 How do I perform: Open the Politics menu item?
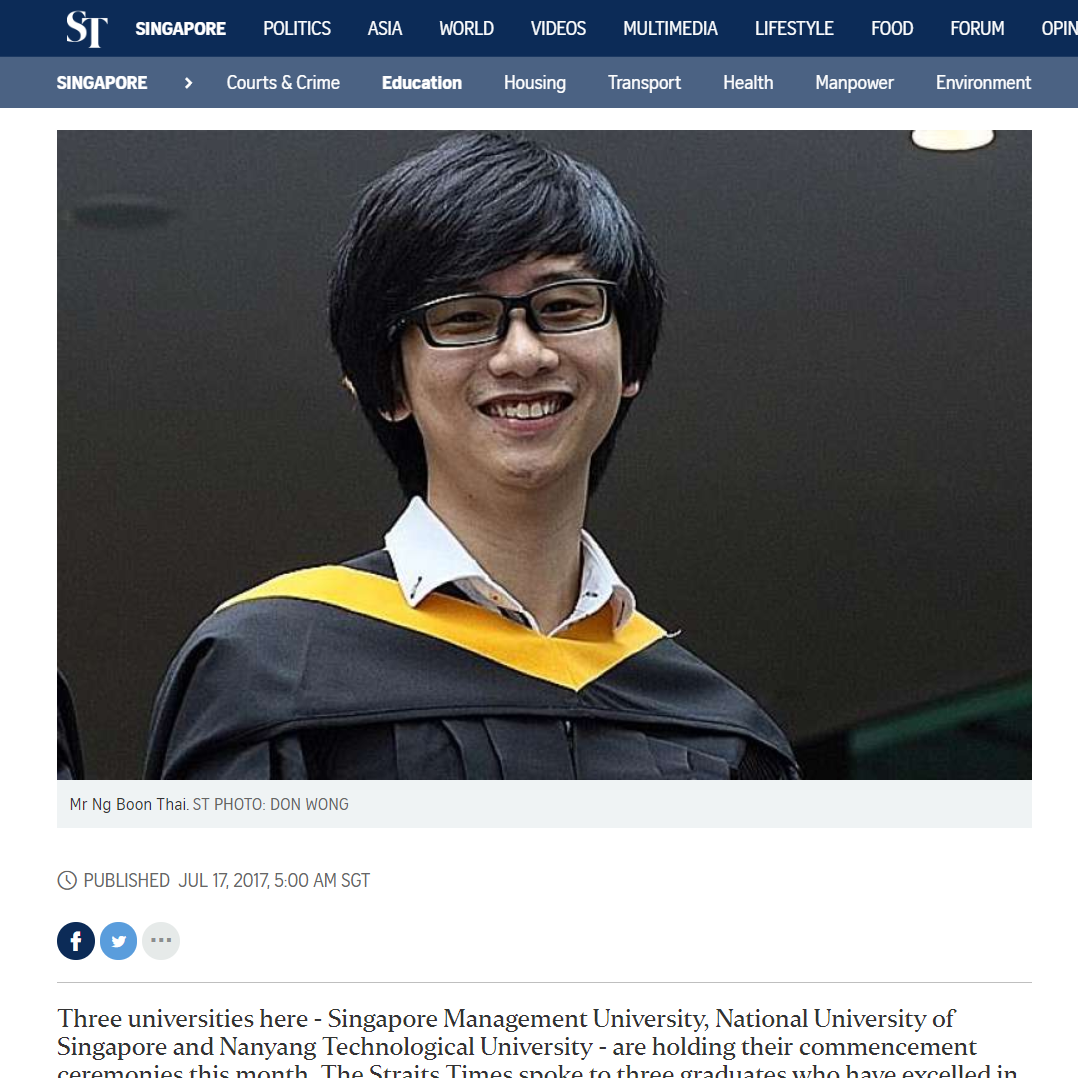click(296, 28)
